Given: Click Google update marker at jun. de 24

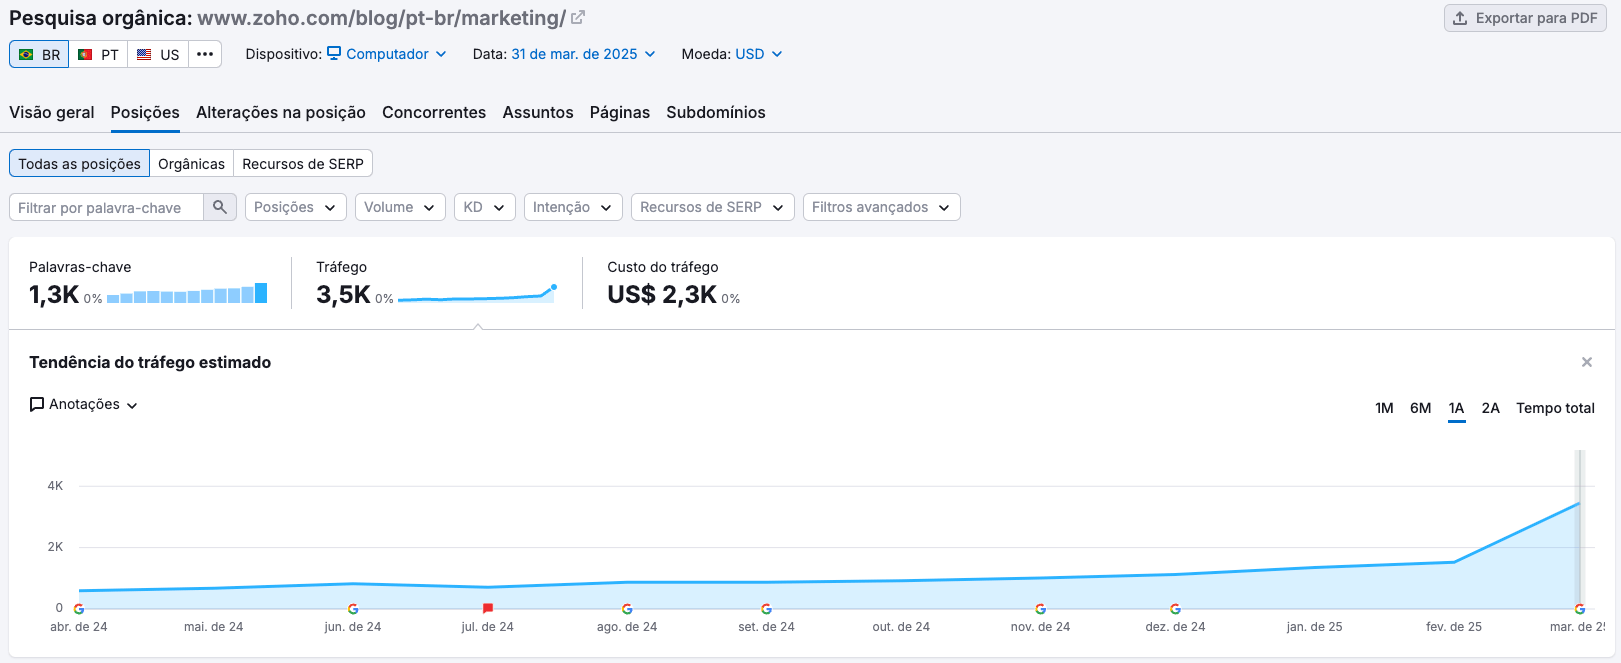Looking at the screenshot, I should (353, 609).
